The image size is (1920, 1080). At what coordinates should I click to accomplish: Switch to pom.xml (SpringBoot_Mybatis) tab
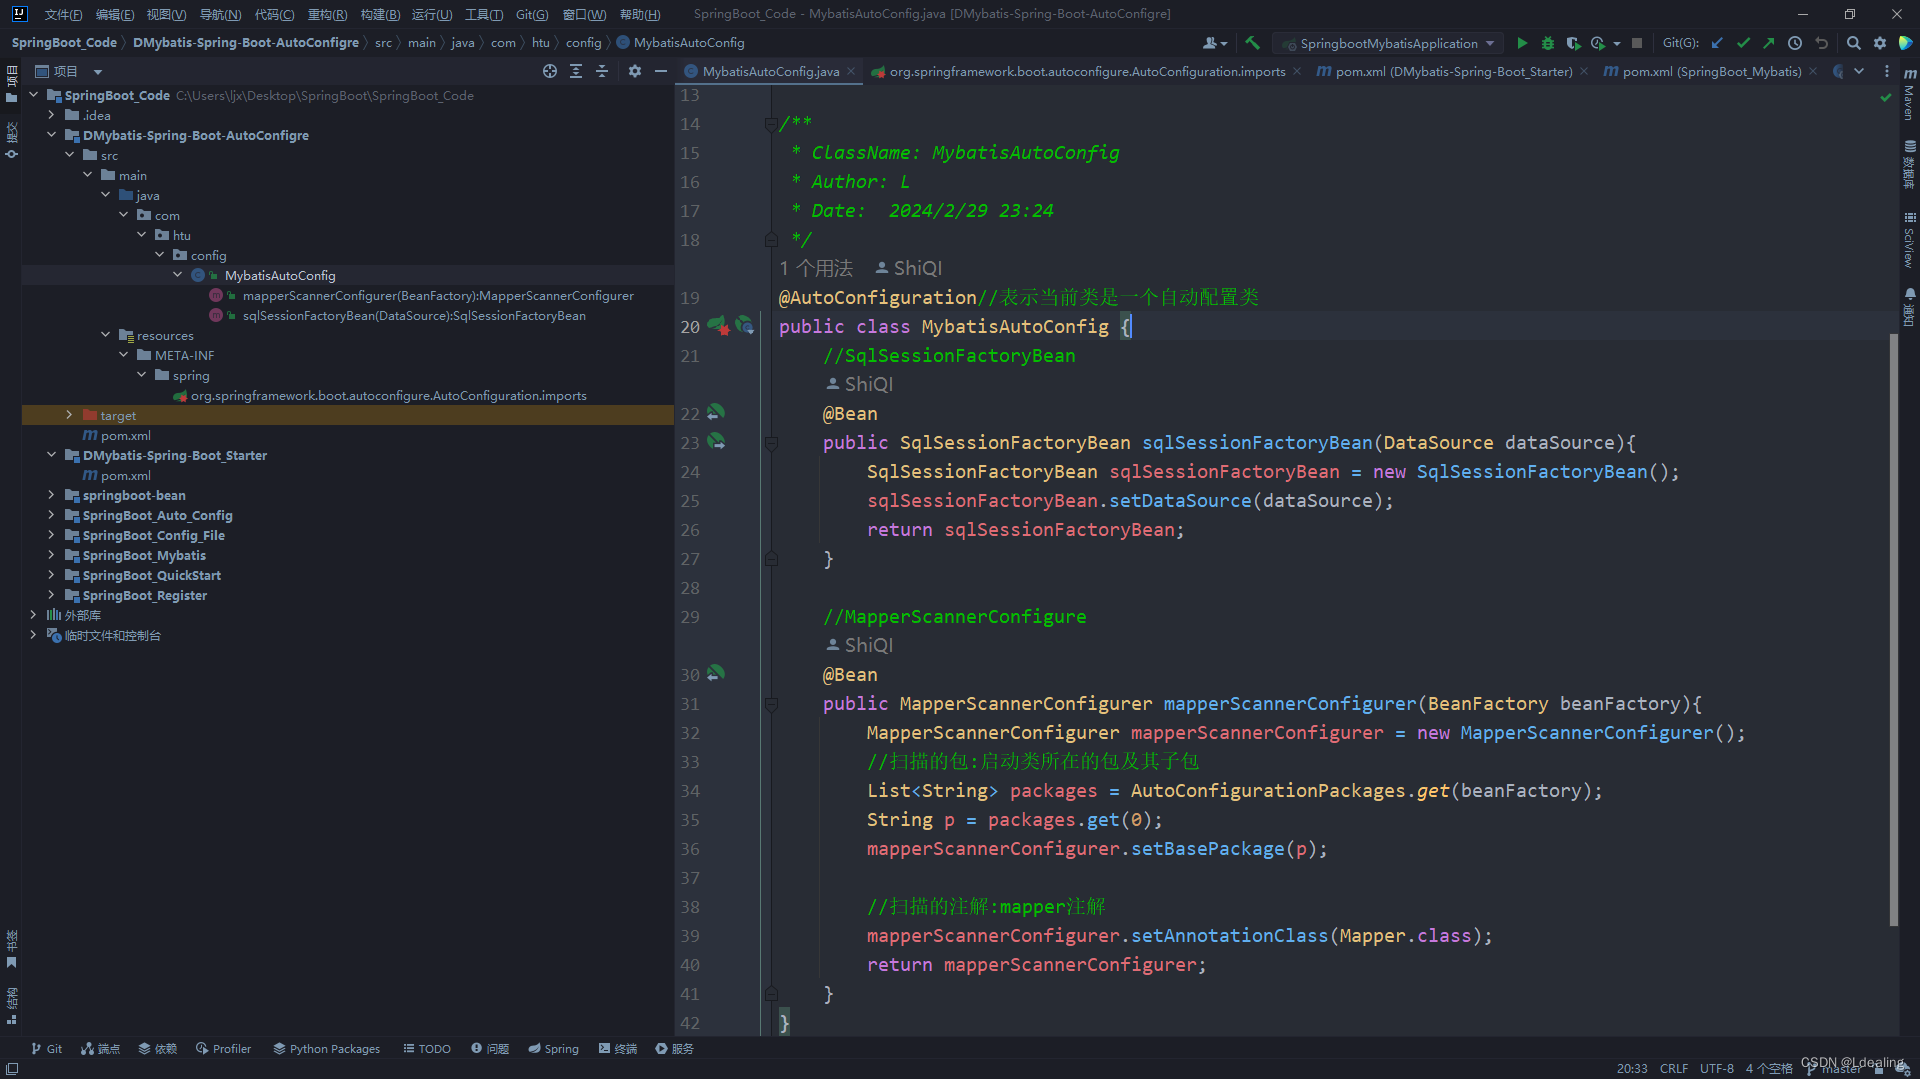coord(1710,71)
